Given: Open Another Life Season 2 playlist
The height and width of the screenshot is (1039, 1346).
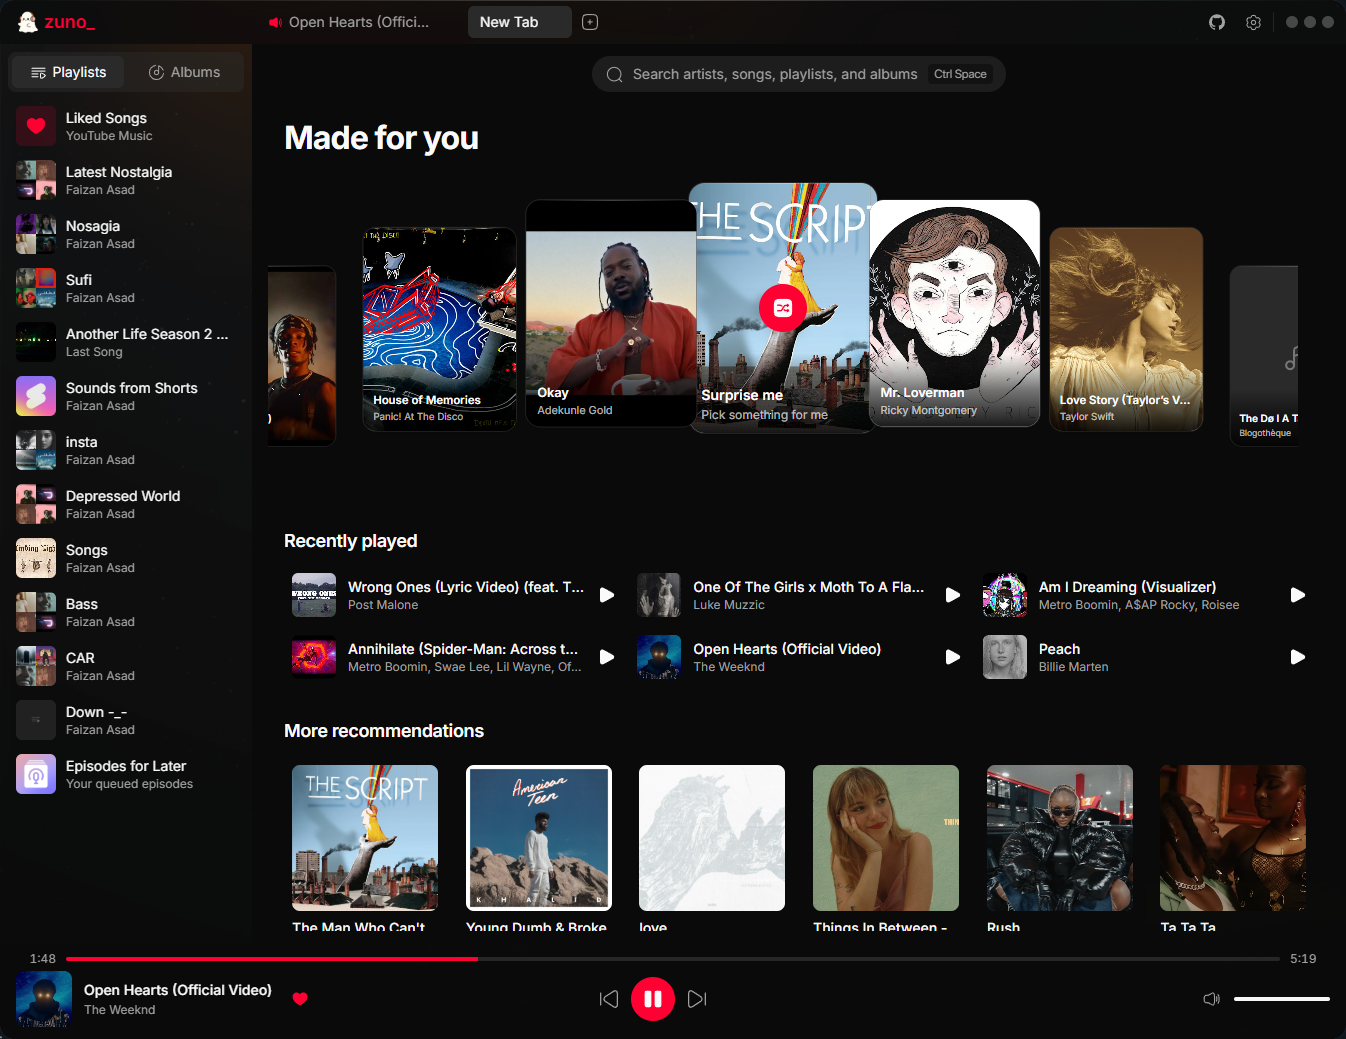Looking at the screenshot, I should click(126, 342).
